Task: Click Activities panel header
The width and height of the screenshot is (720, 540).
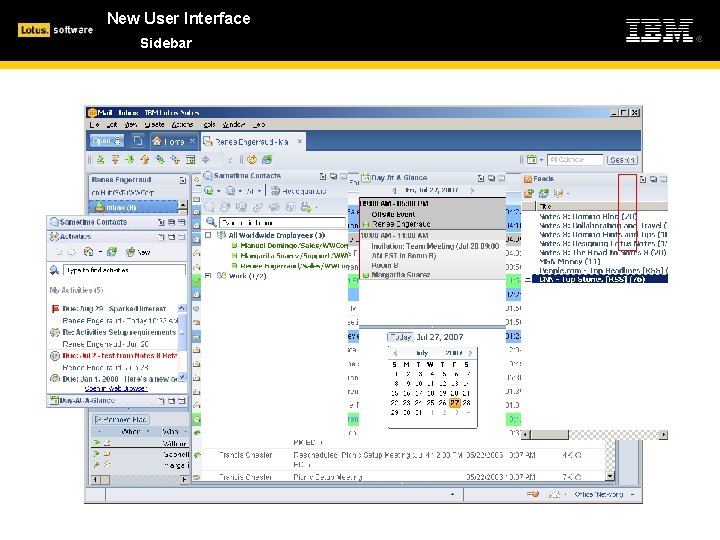Action: [118, 236]
